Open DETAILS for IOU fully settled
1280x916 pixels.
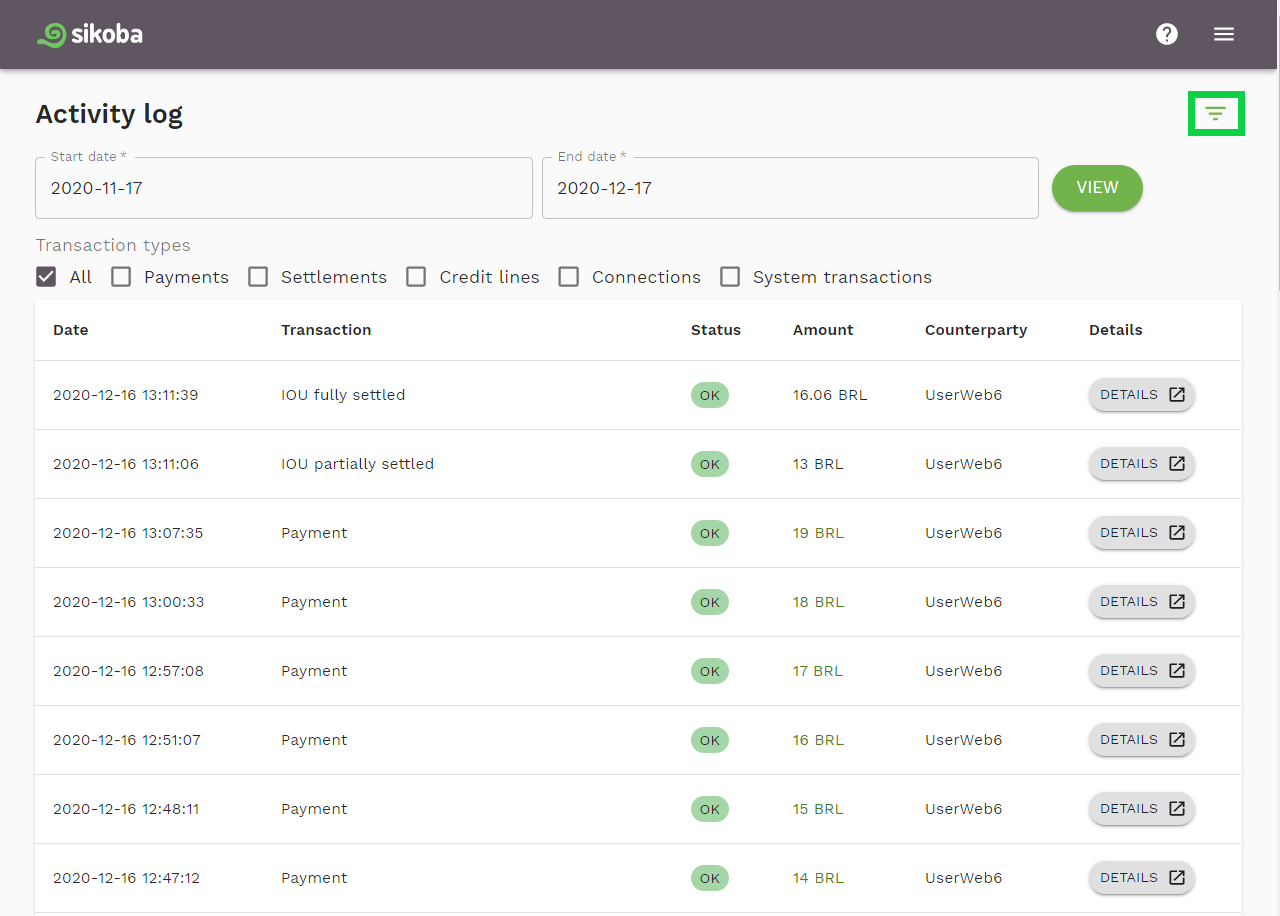pos(1142,395)
